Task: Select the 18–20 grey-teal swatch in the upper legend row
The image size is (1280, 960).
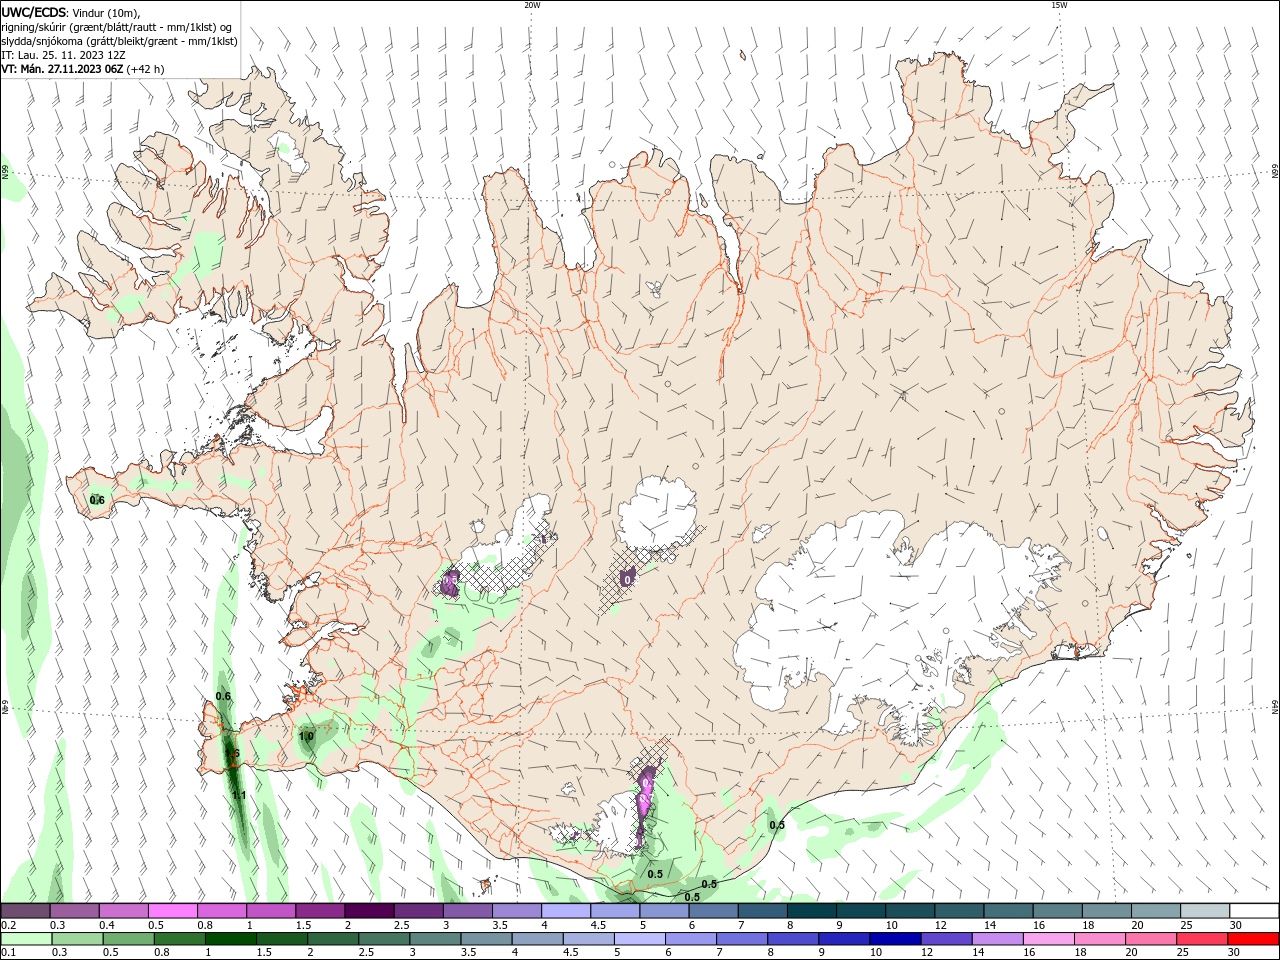Action: pos(1106,911)
